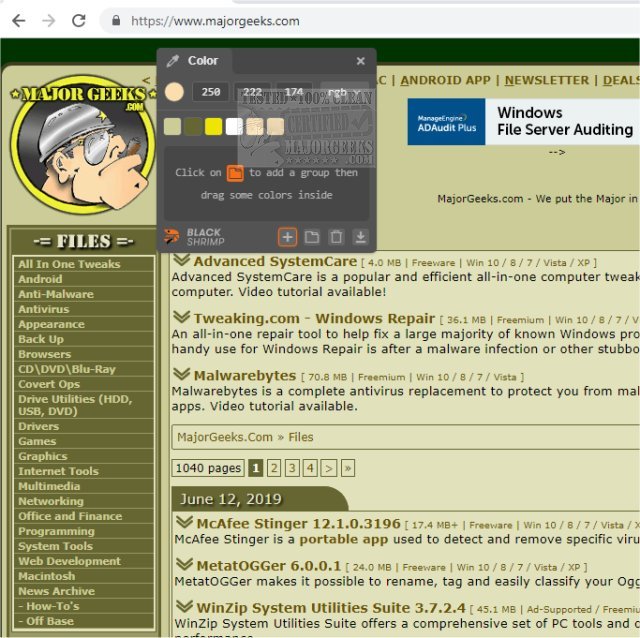This screenshot has width=640, height=638.
Task: Click chevron icon beside Advanced SystemCare
Action: [181, 260]
